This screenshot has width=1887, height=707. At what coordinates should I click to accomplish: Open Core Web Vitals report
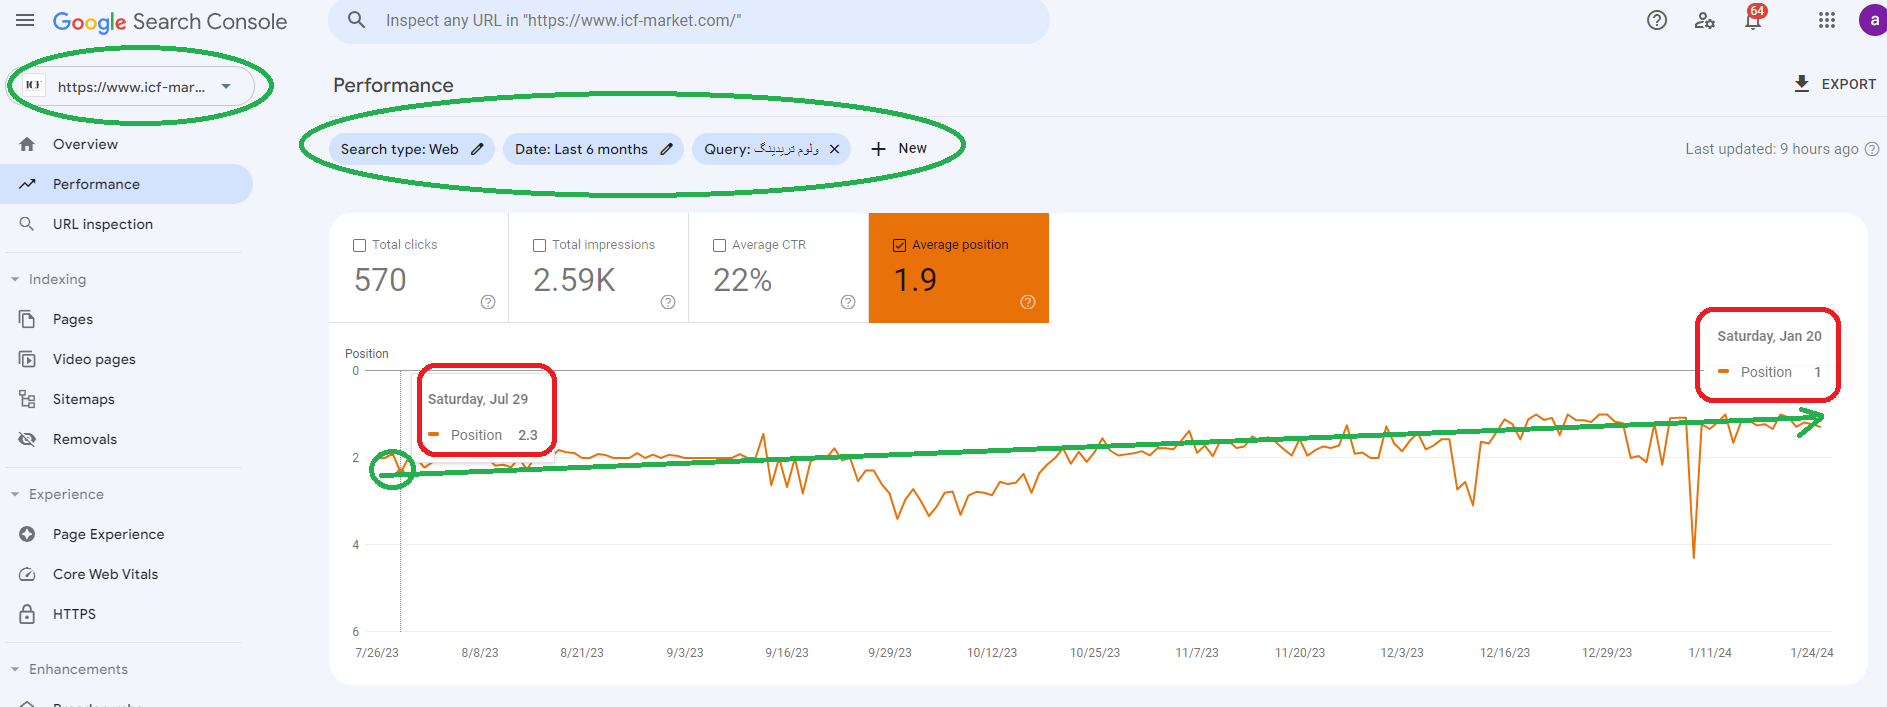point(105,574)
